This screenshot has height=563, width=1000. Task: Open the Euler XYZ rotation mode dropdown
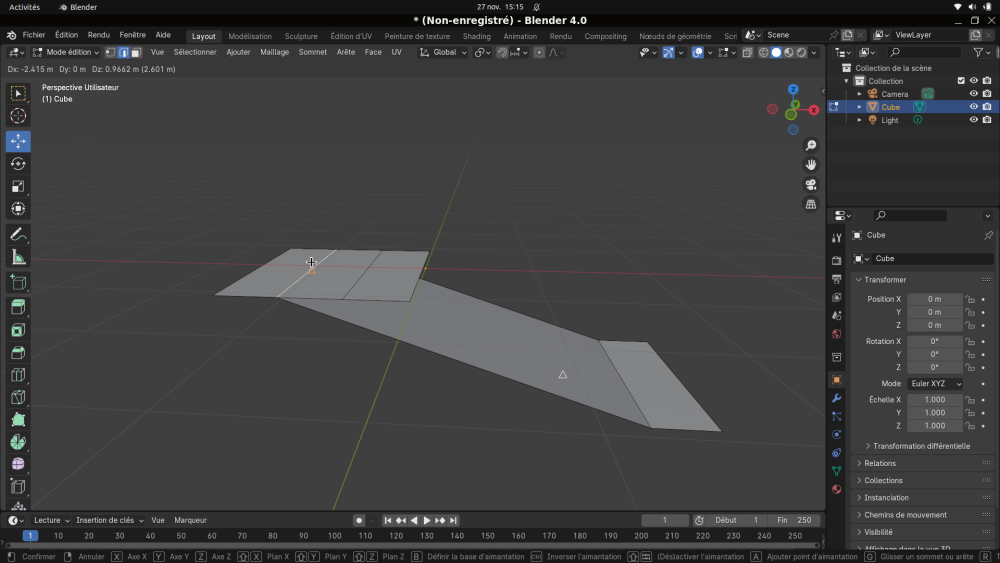[935, 384]
